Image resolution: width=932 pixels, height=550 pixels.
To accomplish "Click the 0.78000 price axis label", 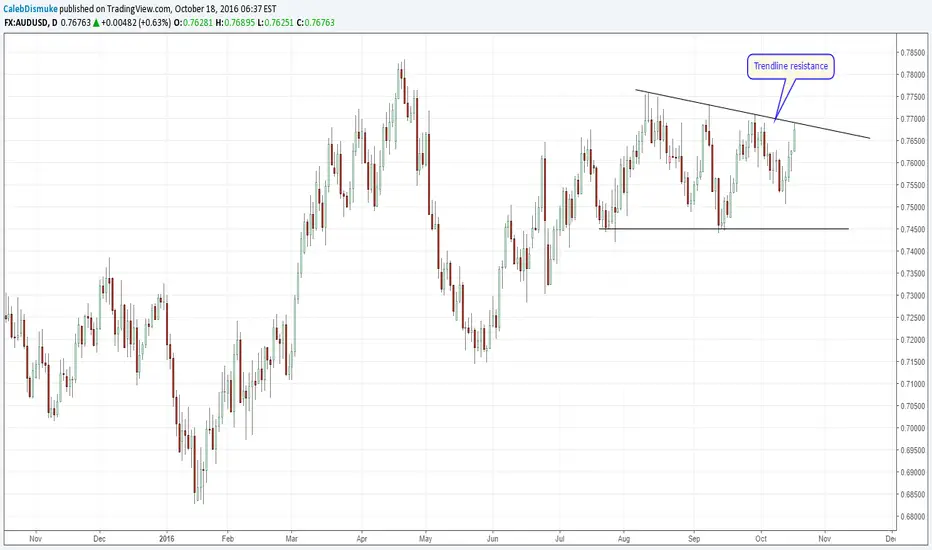I will pyautogui.click(x=912, y=74).
